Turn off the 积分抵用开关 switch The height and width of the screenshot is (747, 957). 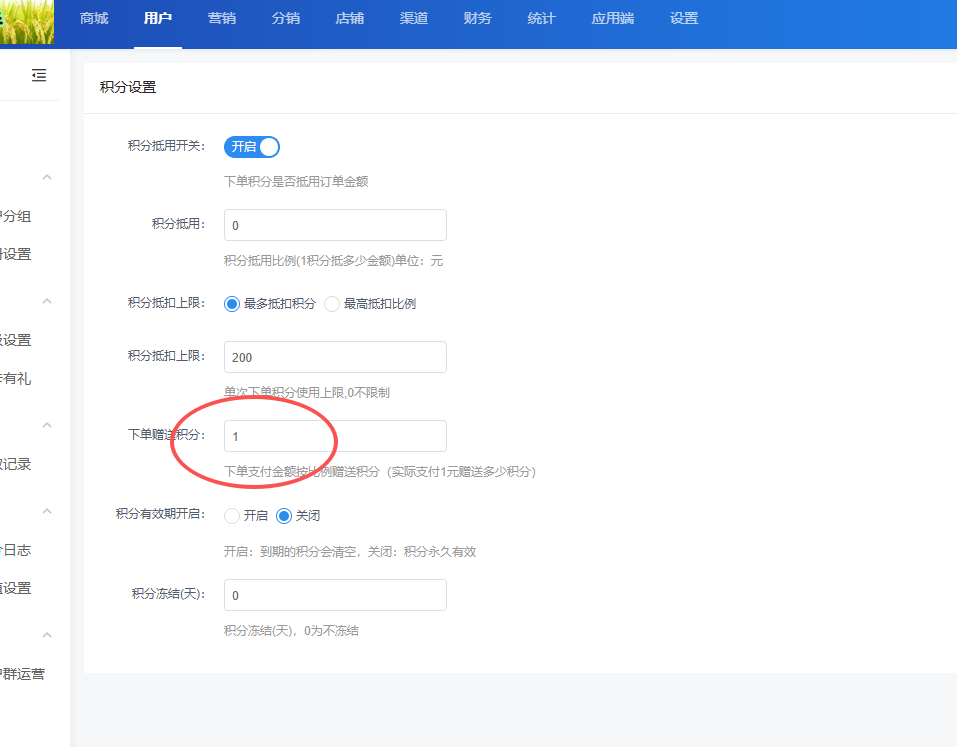pos(251,146)
